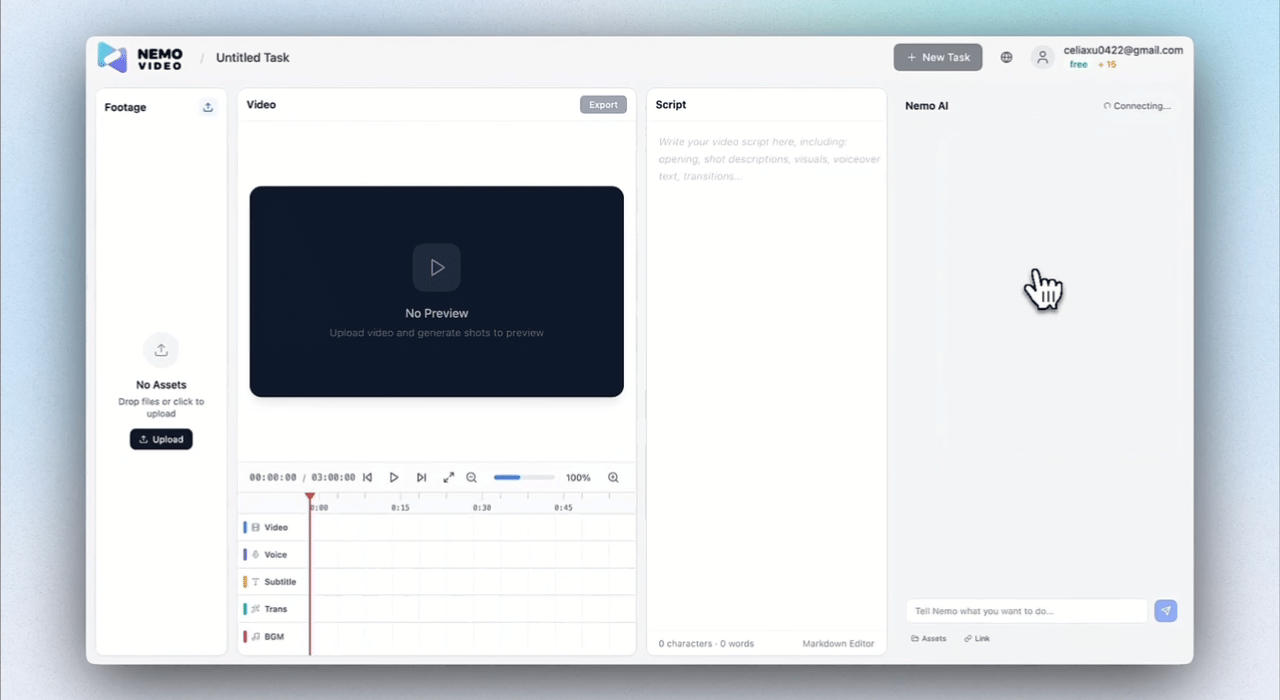Image resolution: width=1280 pixels, height=700 pixels.
Task: Zoom in the timeline
Action: [613, 478]
